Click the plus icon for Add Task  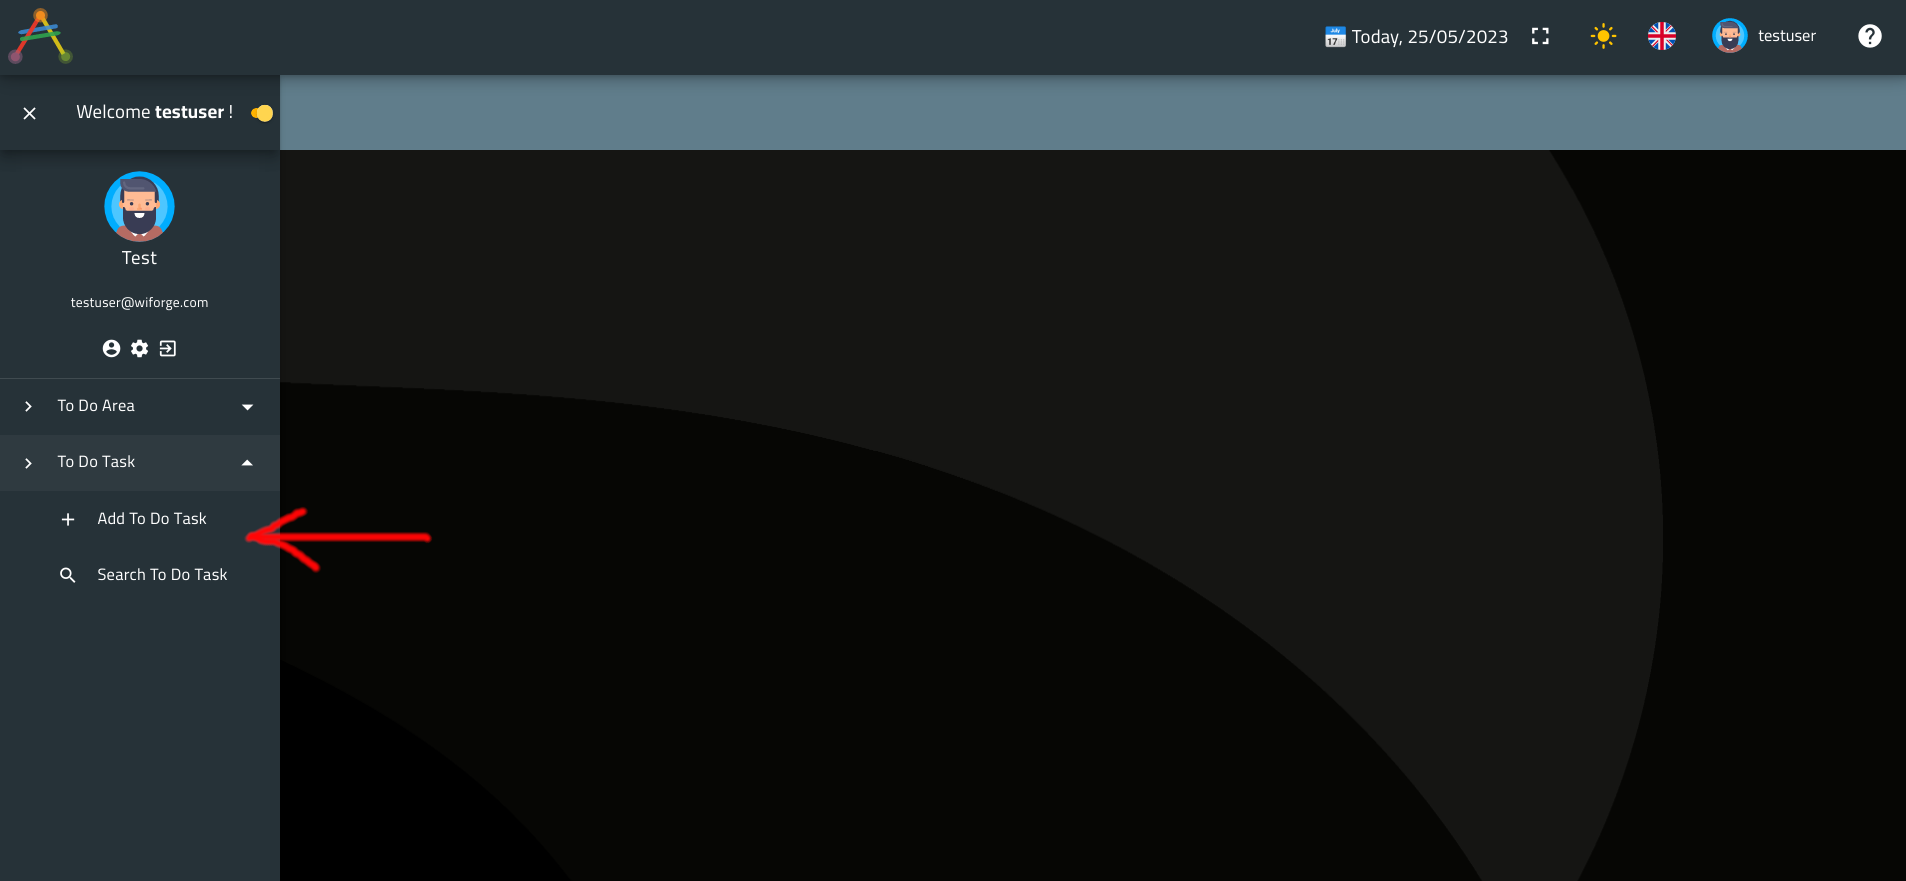[x=68, y=519]
